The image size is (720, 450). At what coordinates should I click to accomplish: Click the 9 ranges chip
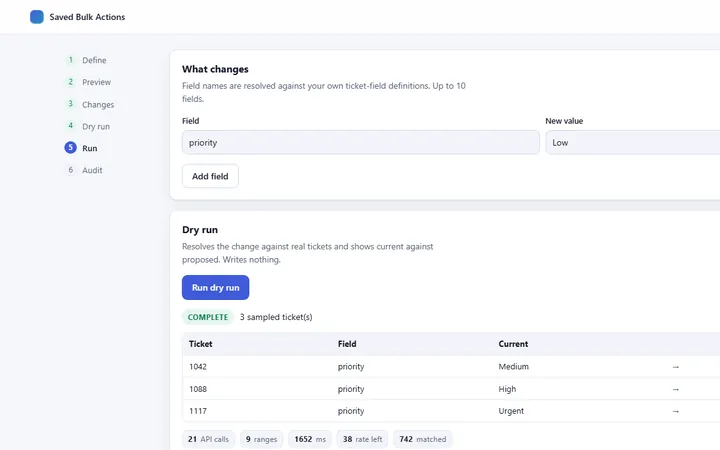[261, 439]
